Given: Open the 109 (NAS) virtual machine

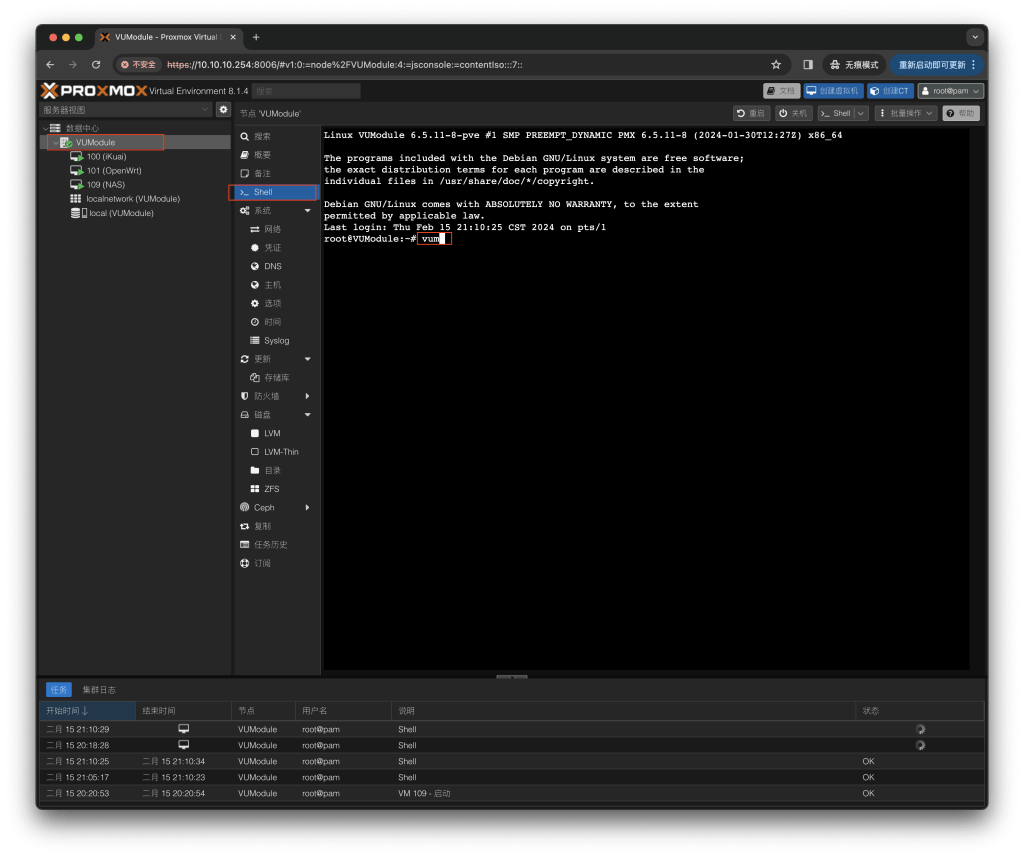Looking at the screenshot, I should 105,185.
